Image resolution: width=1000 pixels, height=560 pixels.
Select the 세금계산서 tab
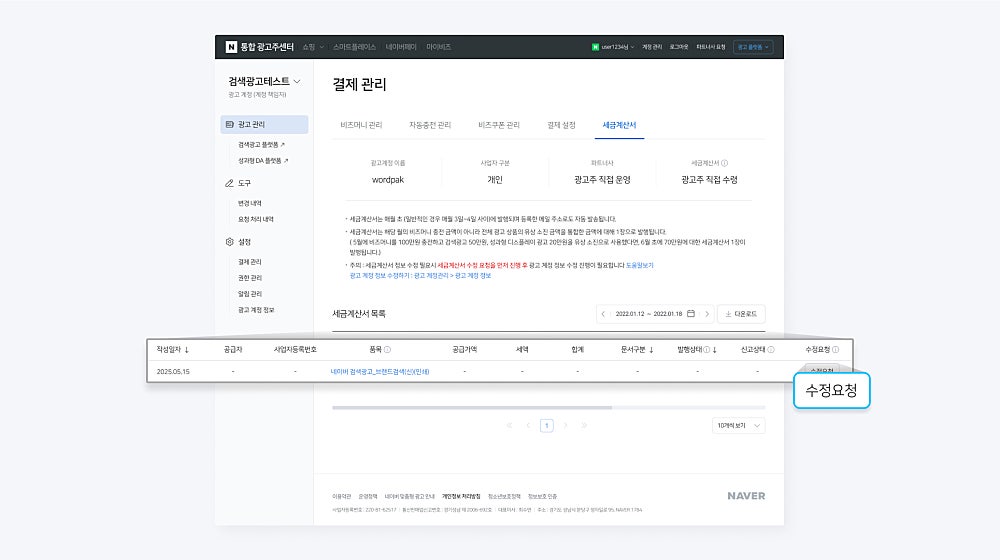[619, 125]
